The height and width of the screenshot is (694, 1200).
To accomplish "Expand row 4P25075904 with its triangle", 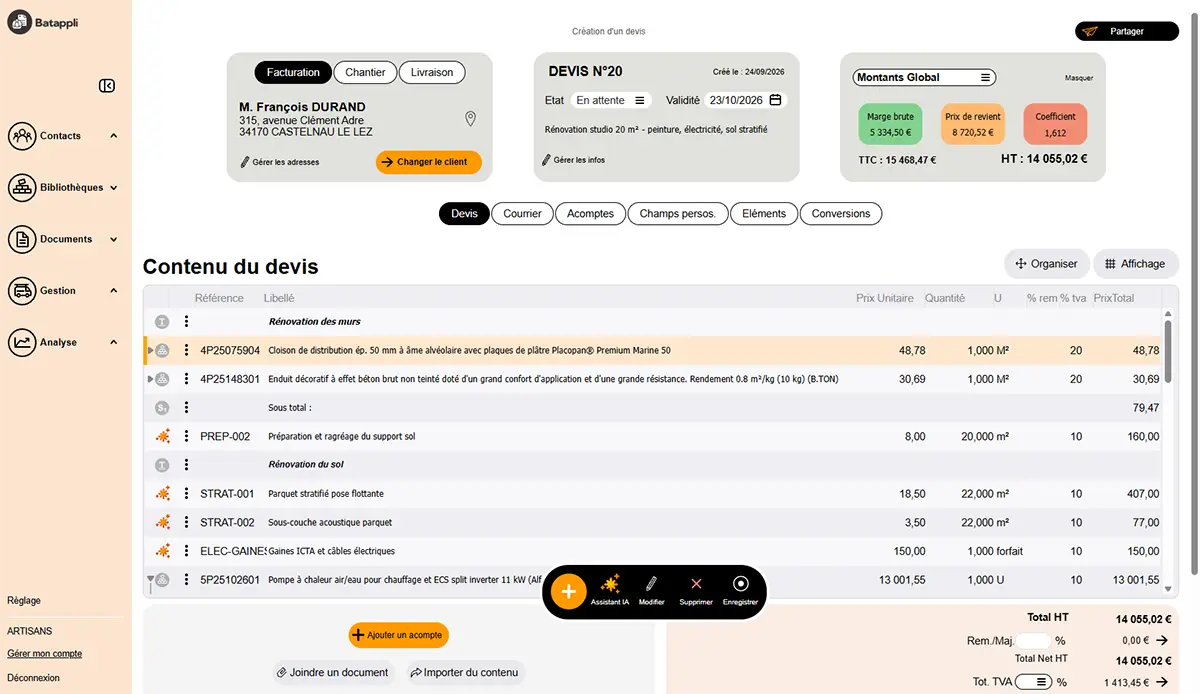I will click(x=150, y=351).
